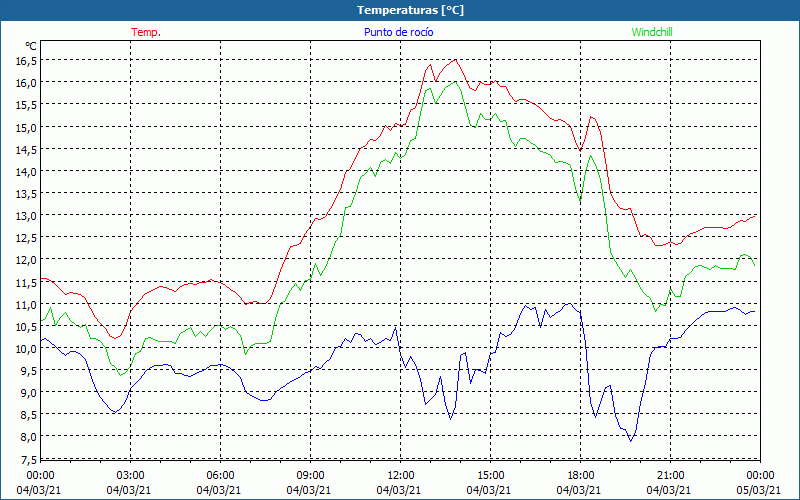
Task: Click the 16,0 y-axis value
Action: coord(26,83)
